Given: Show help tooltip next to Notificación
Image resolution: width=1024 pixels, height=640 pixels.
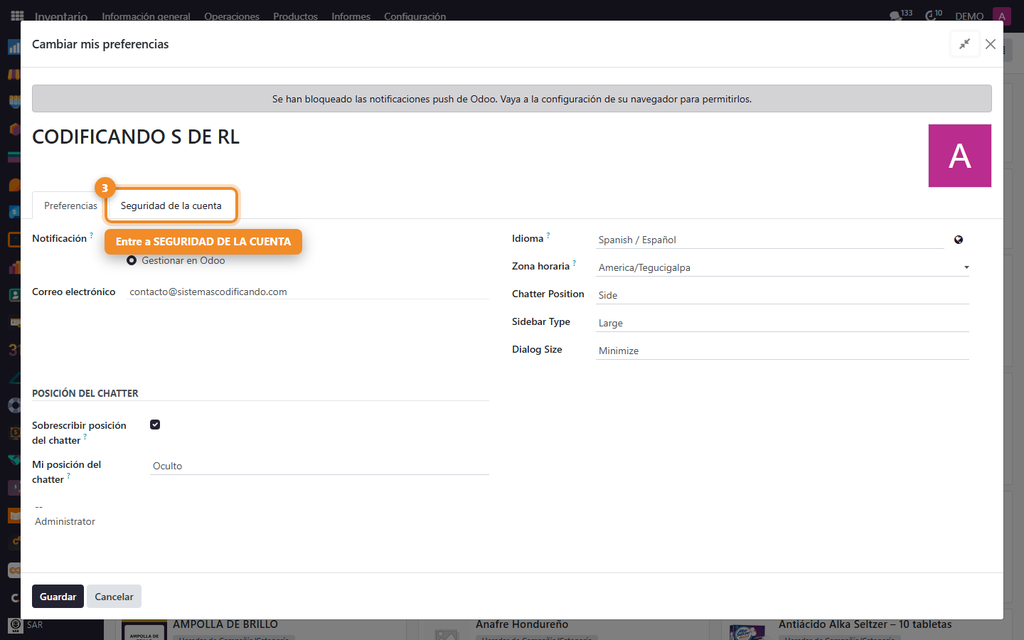Looking at the screenshot, I should [x=91, y=235].
